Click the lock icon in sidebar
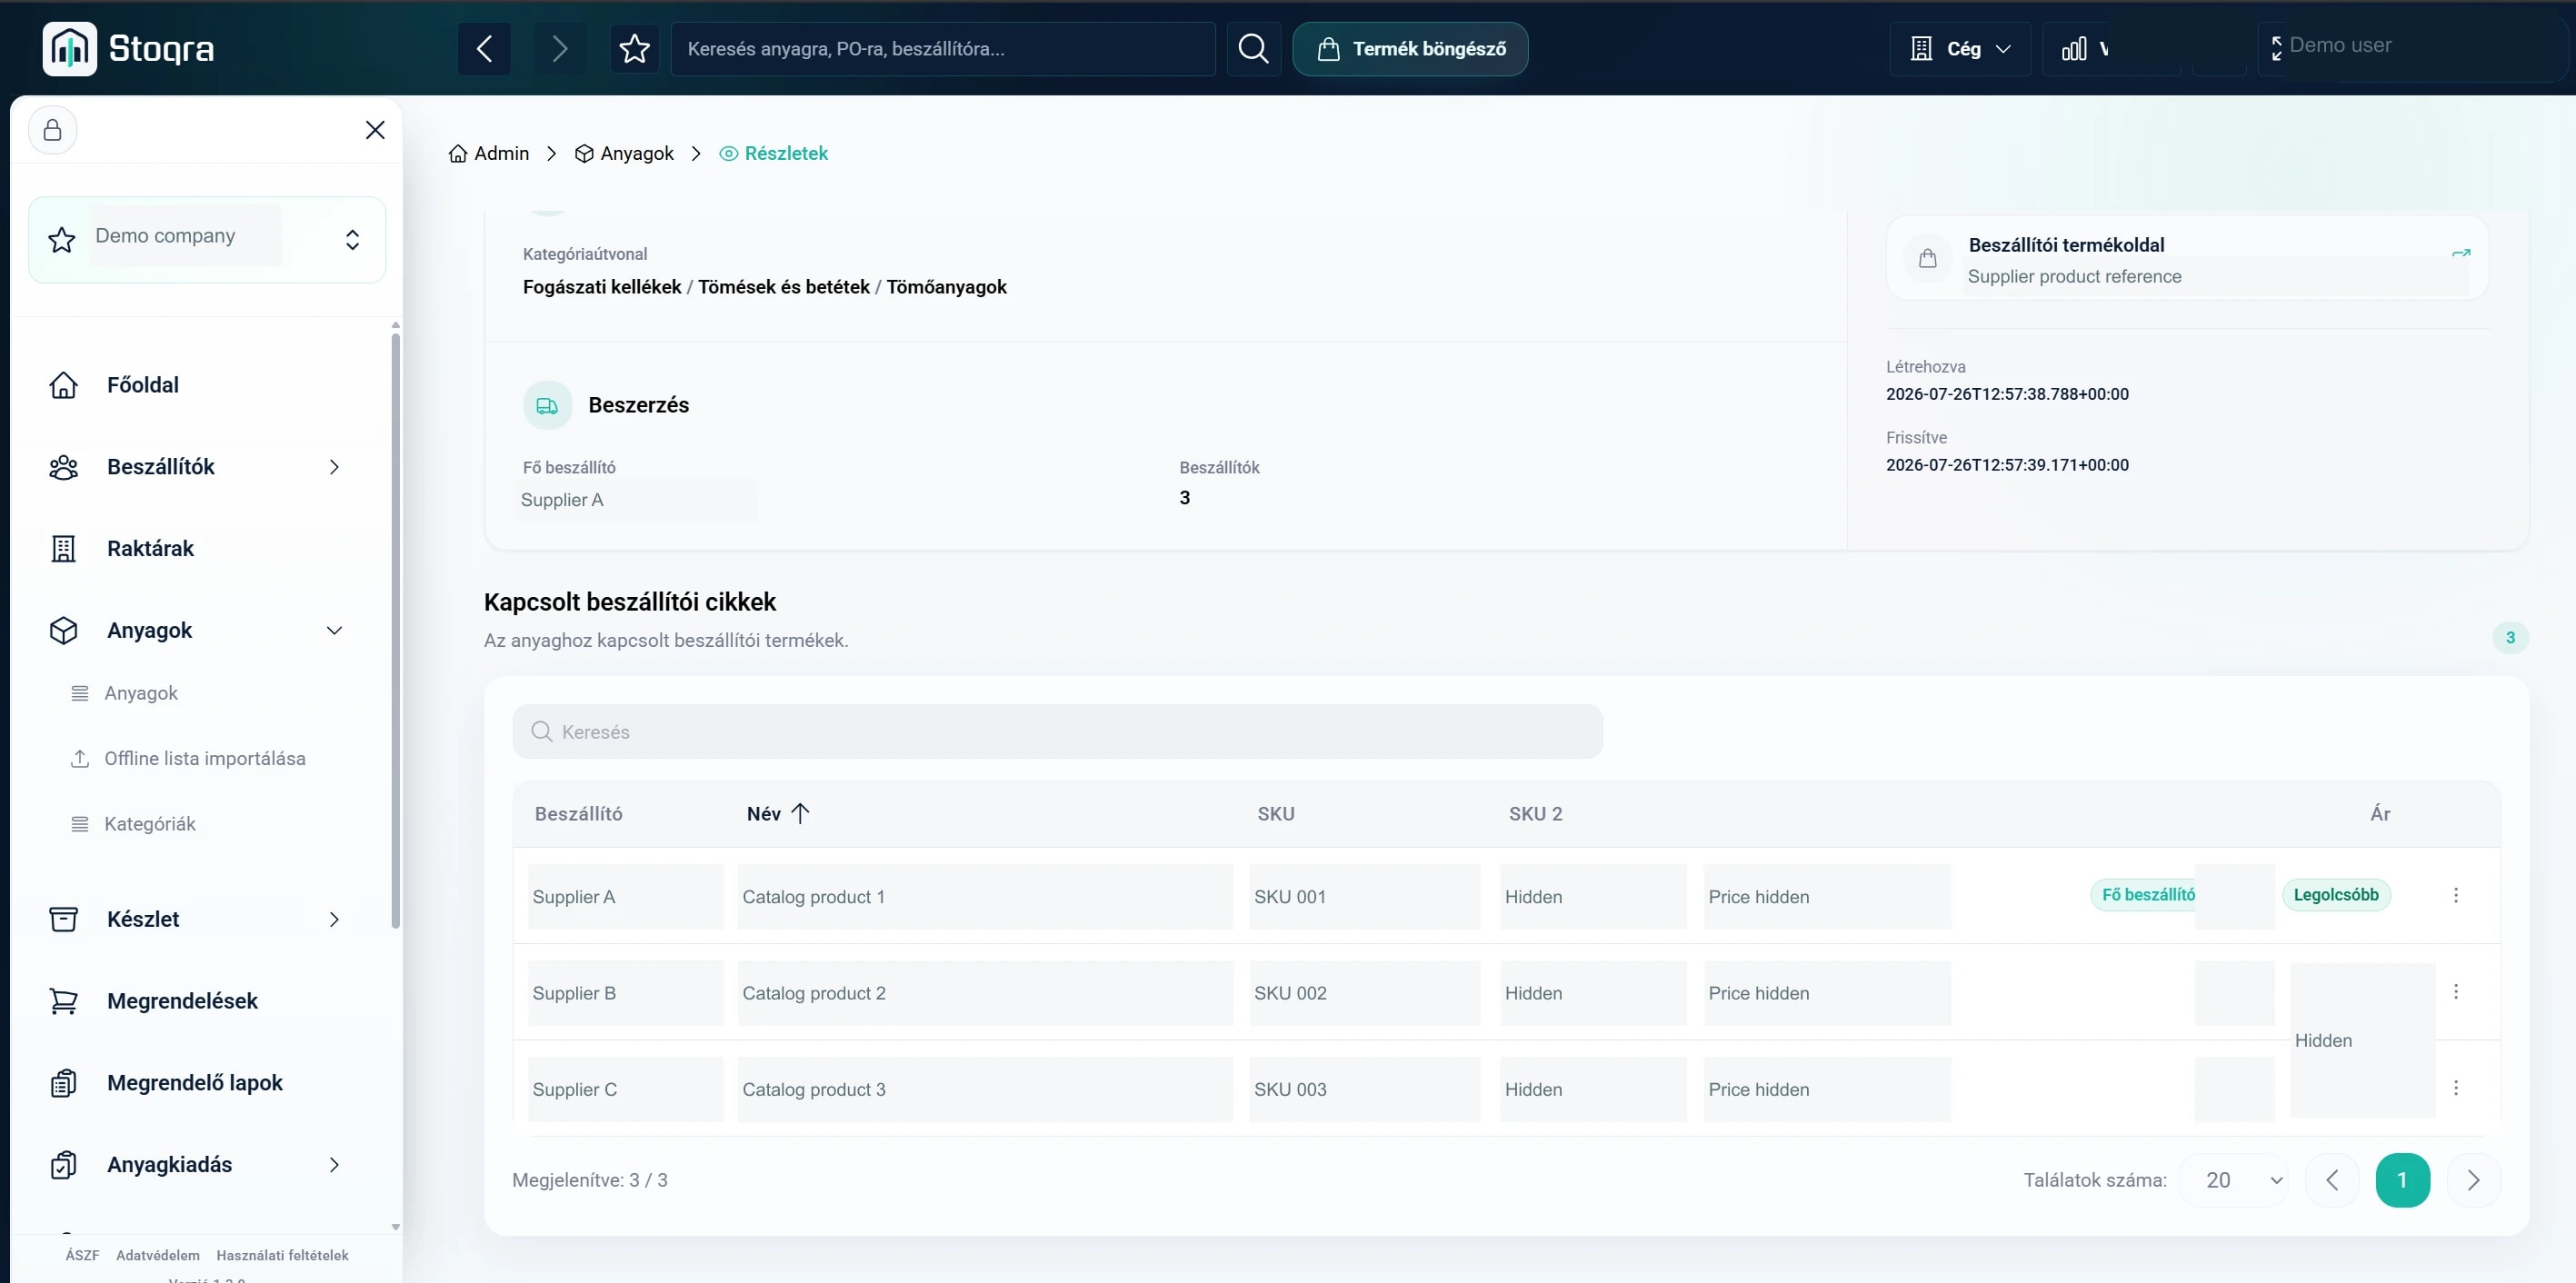 (x=53, y=130)
